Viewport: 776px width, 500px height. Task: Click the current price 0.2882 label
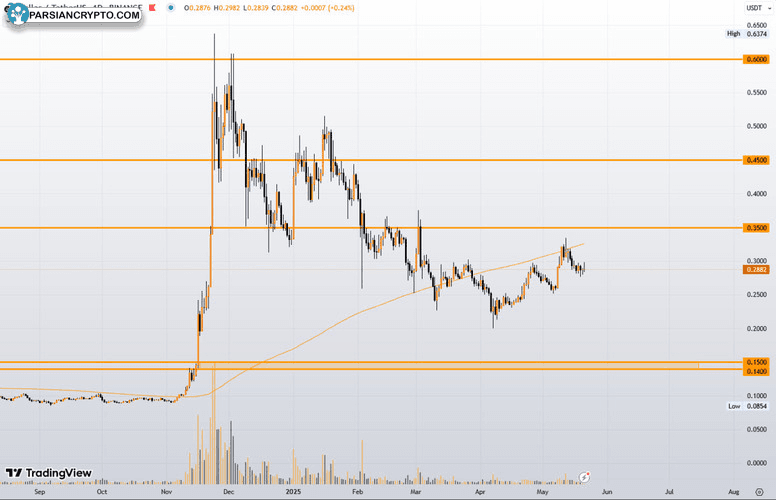[x=756, y=270]
